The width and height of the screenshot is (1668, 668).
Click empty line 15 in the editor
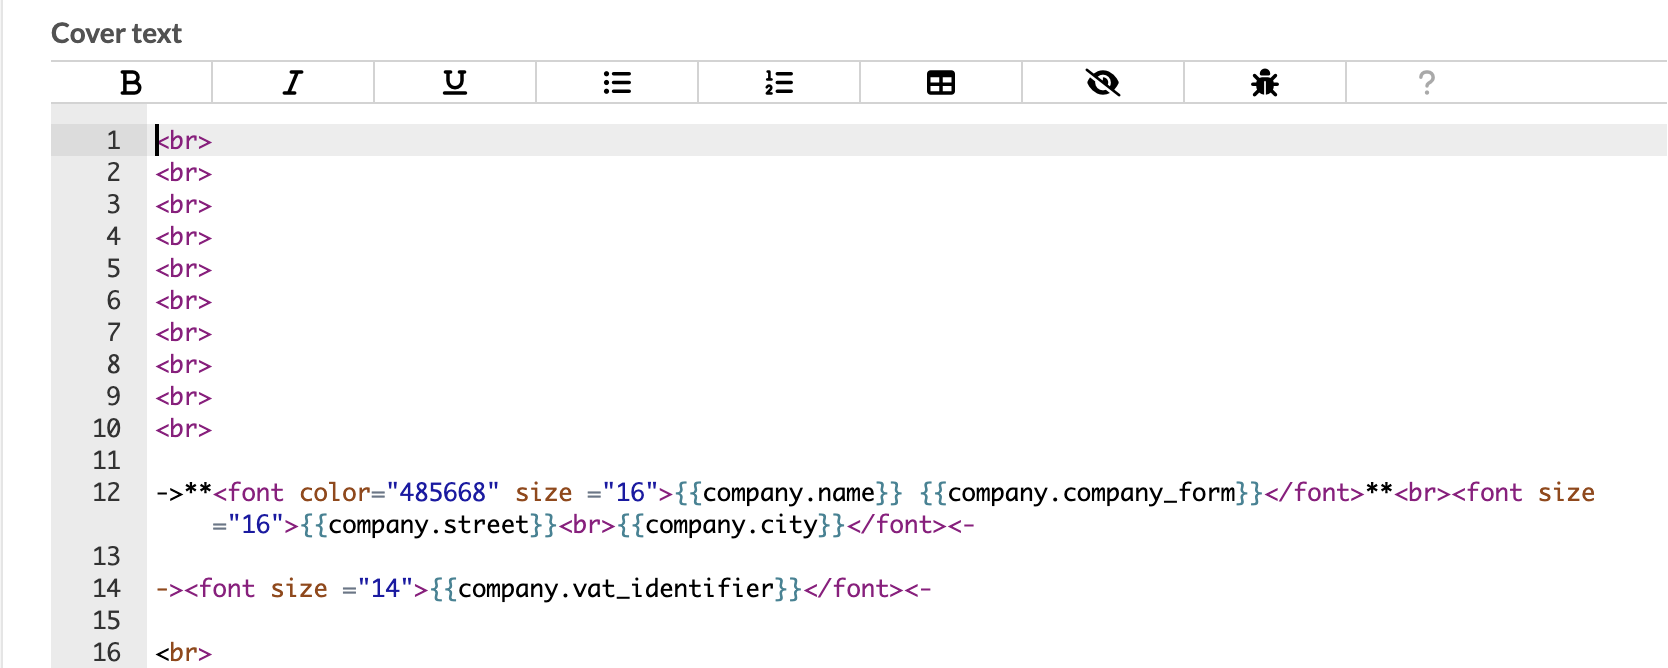click(x=906, y=620)
